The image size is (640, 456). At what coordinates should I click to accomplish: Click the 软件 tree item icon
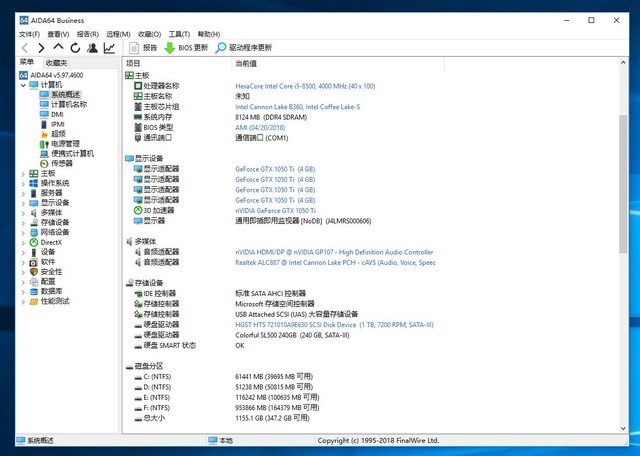tap(34, 262)
